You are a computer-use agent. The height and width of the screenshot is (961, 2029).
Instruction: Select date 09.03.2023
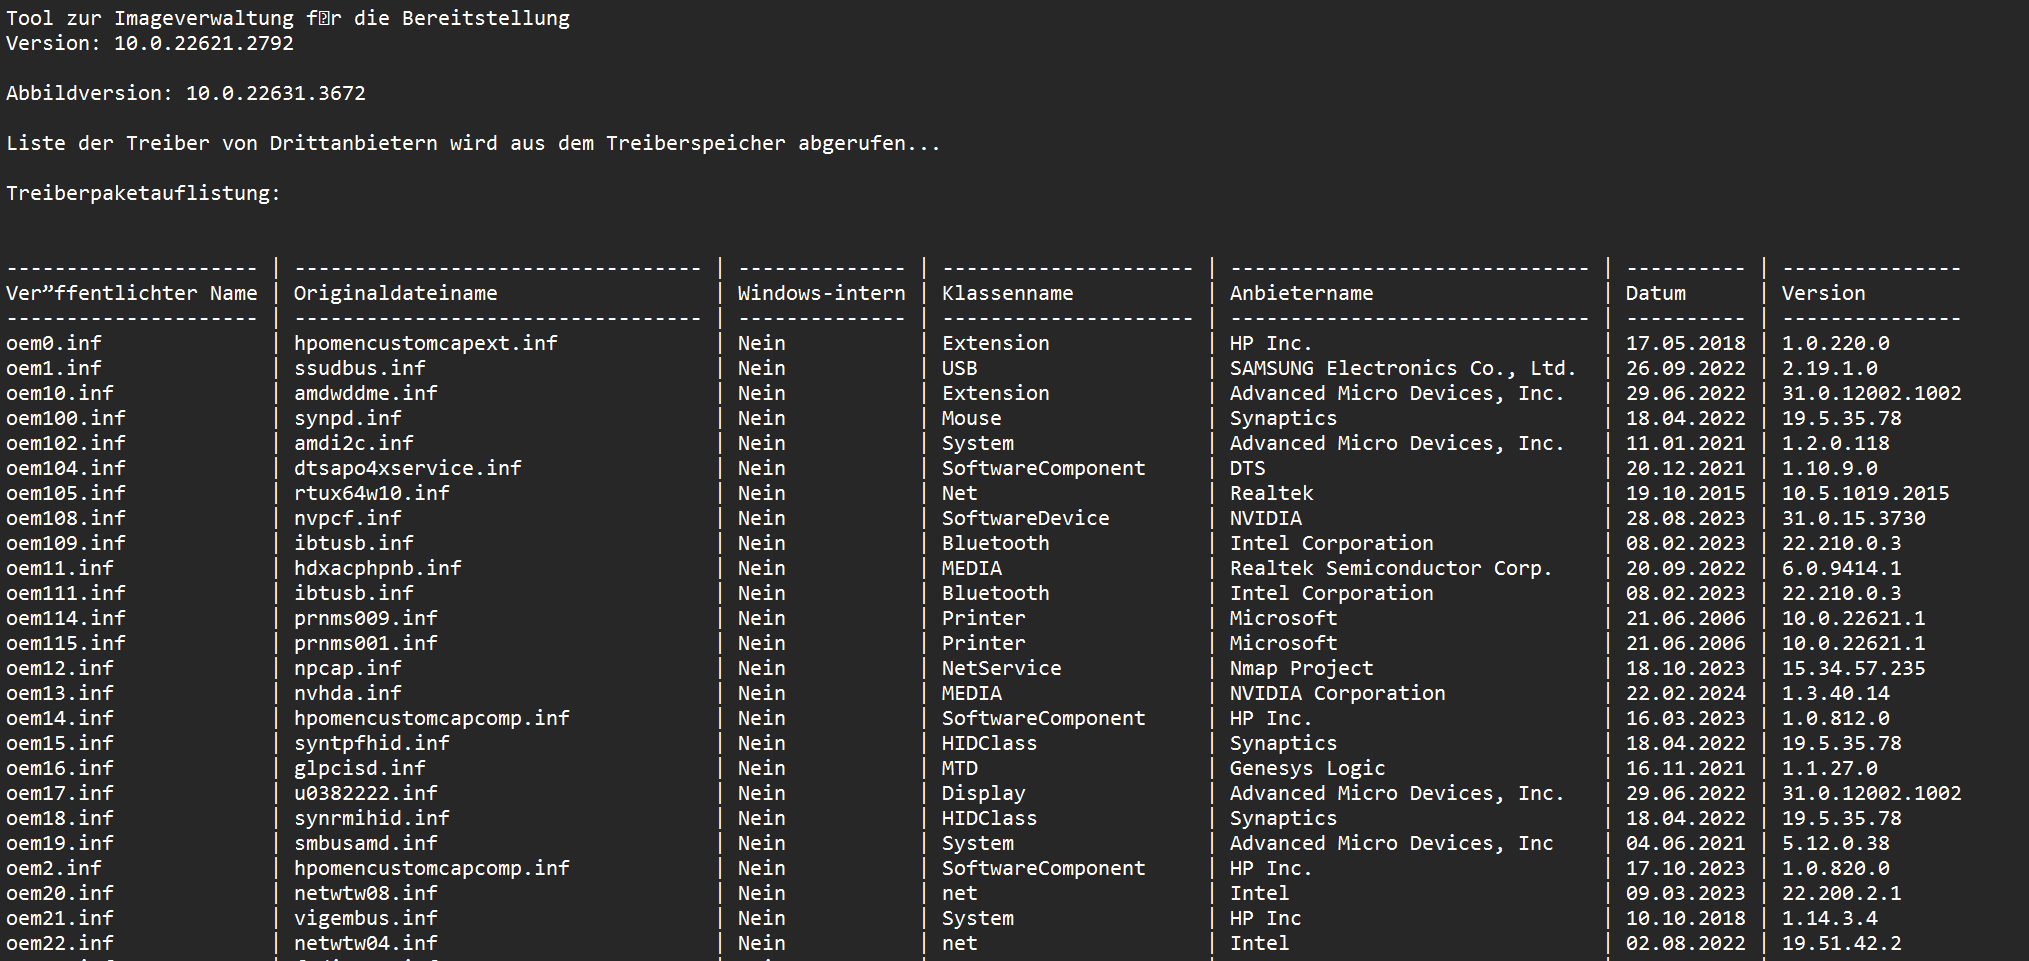tap(1685, 893)
